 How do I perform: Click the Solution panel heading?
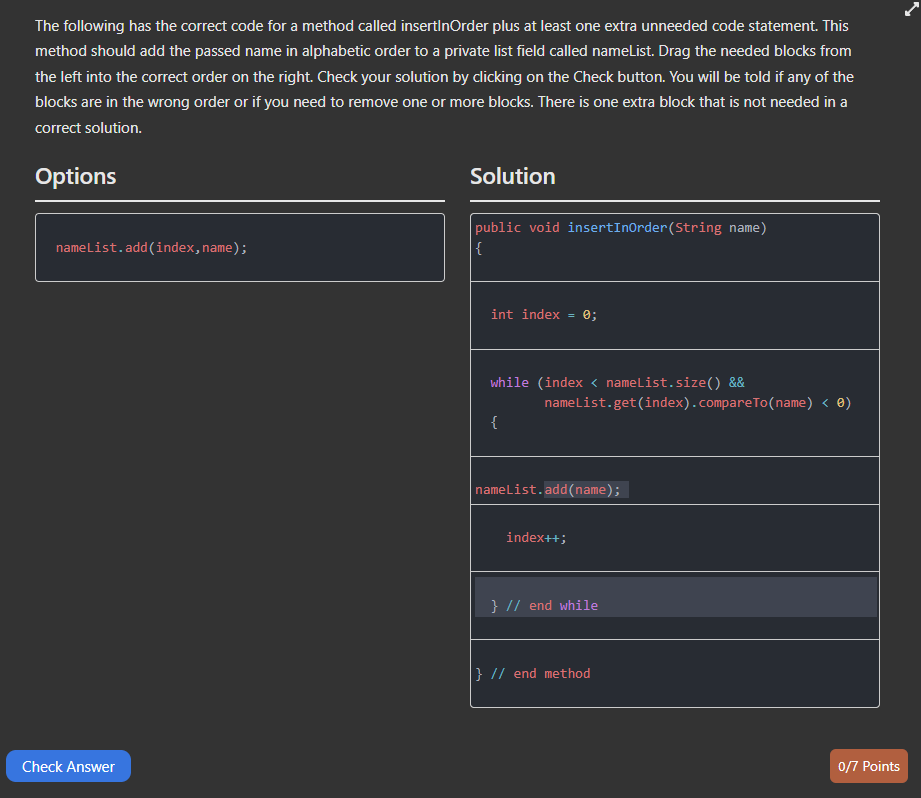tap(512, 177)
